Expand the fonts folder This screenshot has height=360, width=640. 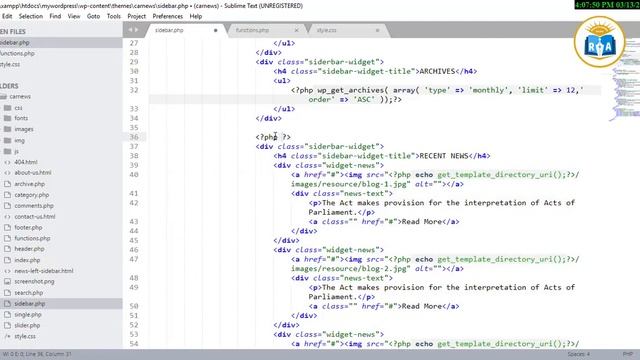tap(7, 118)
